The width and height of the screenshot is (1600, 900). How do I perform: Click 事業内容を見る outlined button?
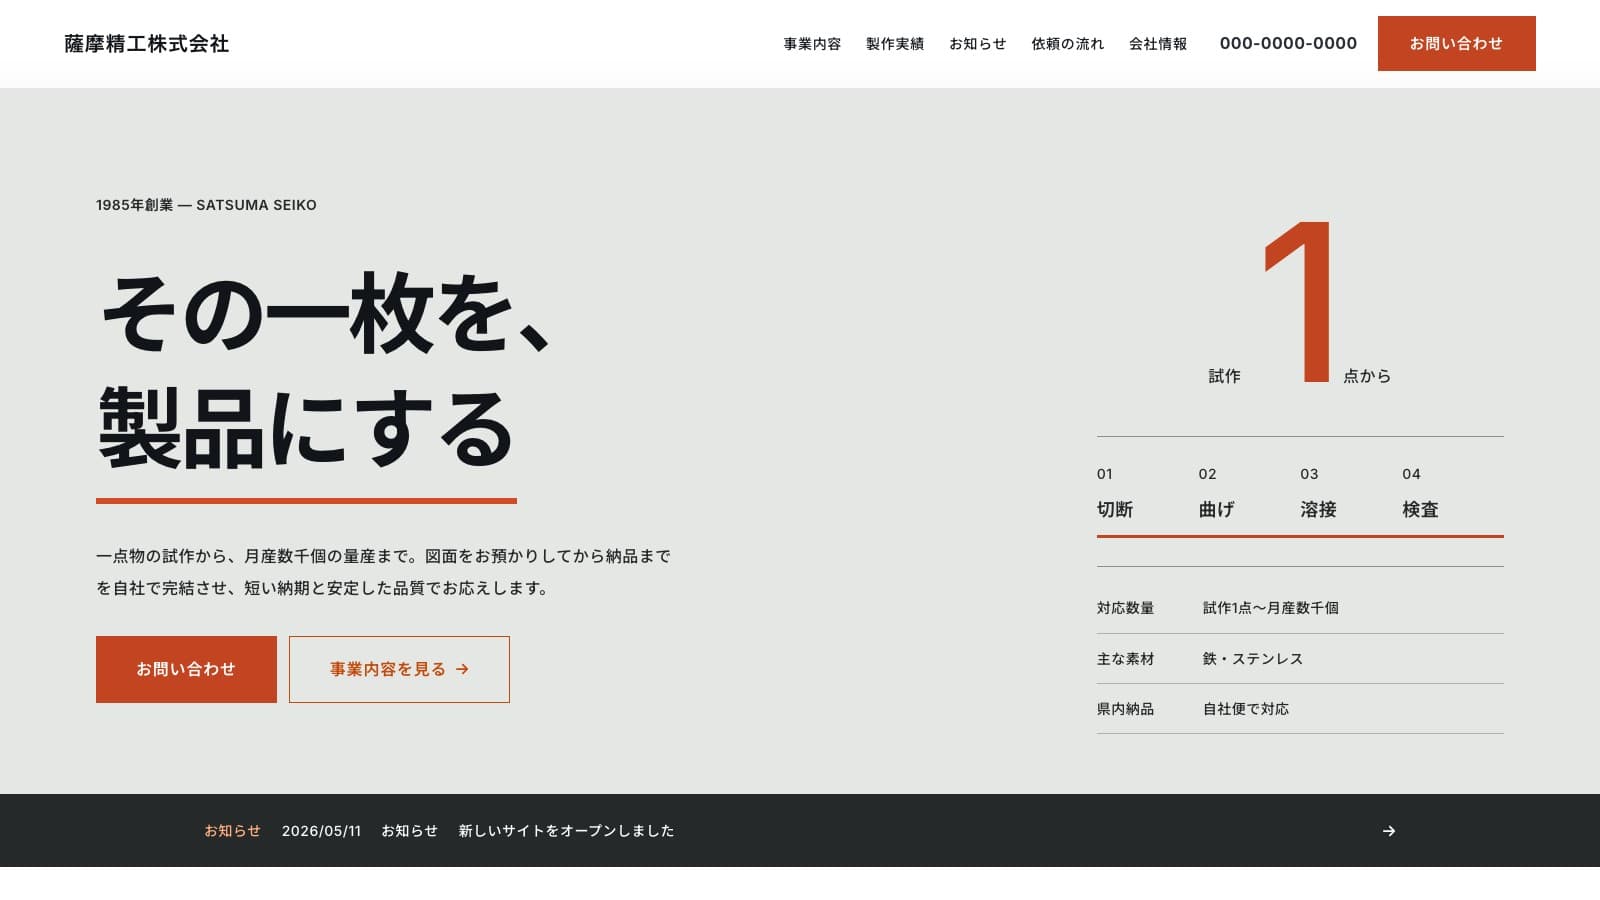click(x=399, y=669)
